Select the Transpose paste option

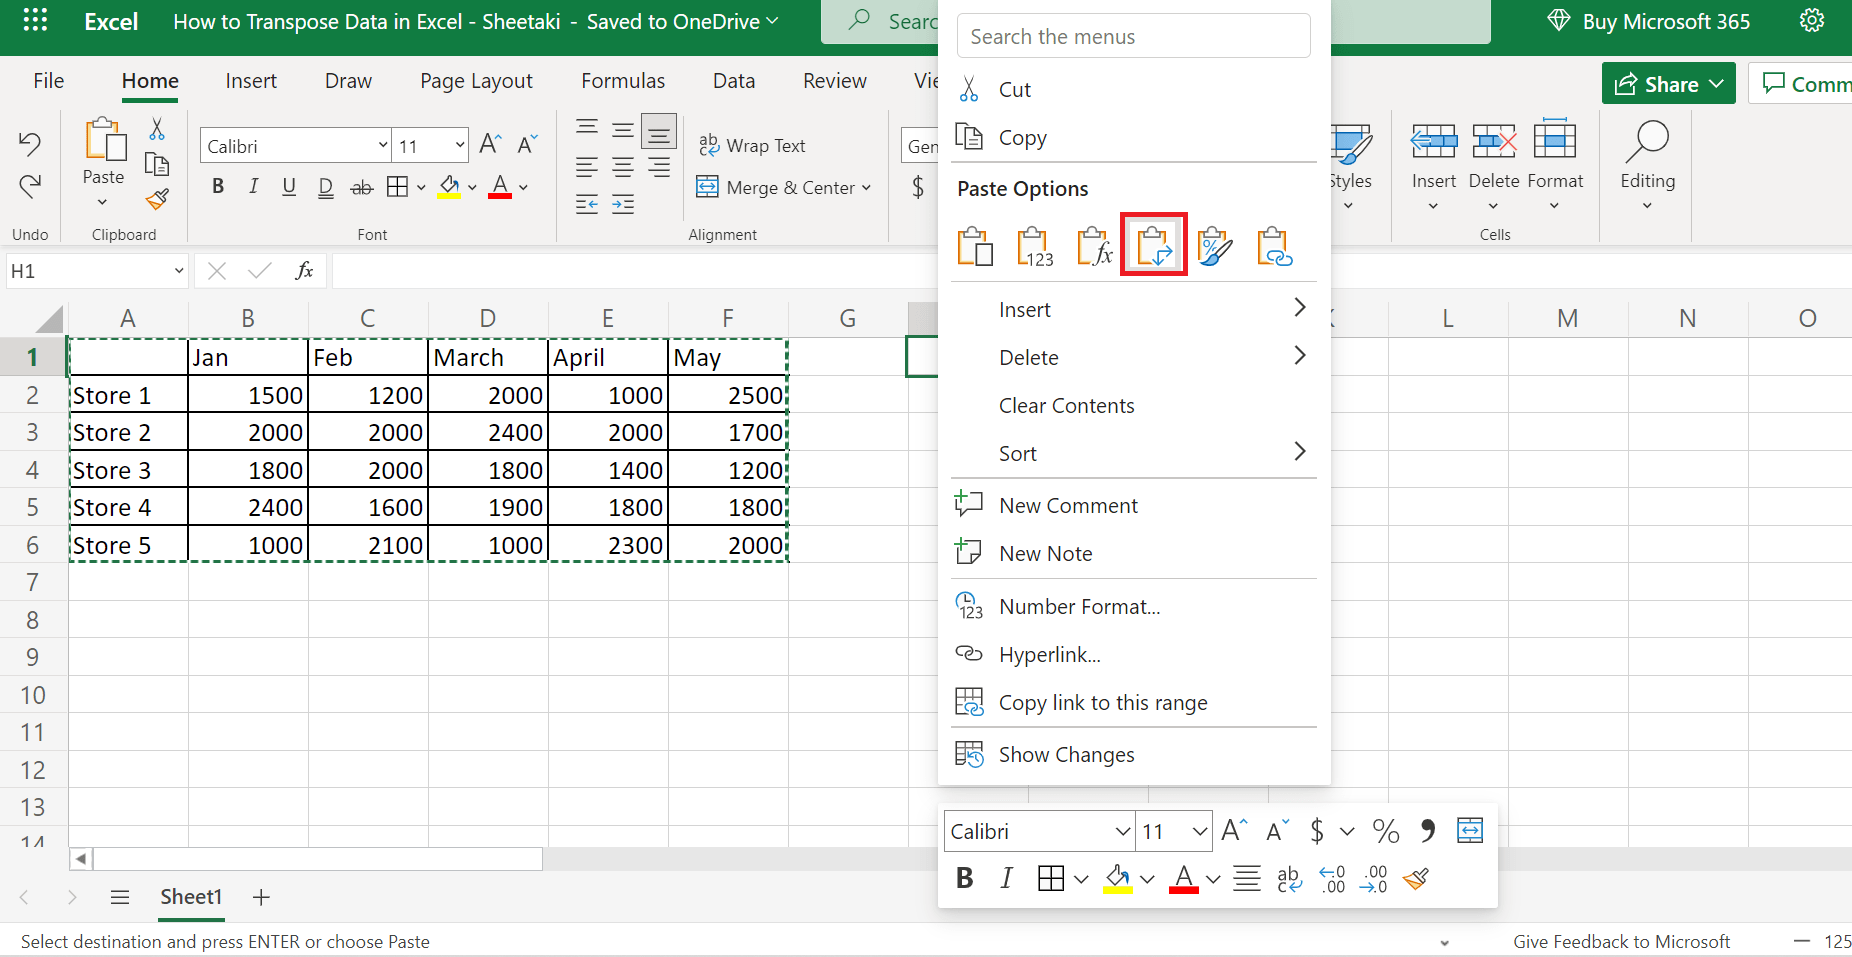[1154, 245]
